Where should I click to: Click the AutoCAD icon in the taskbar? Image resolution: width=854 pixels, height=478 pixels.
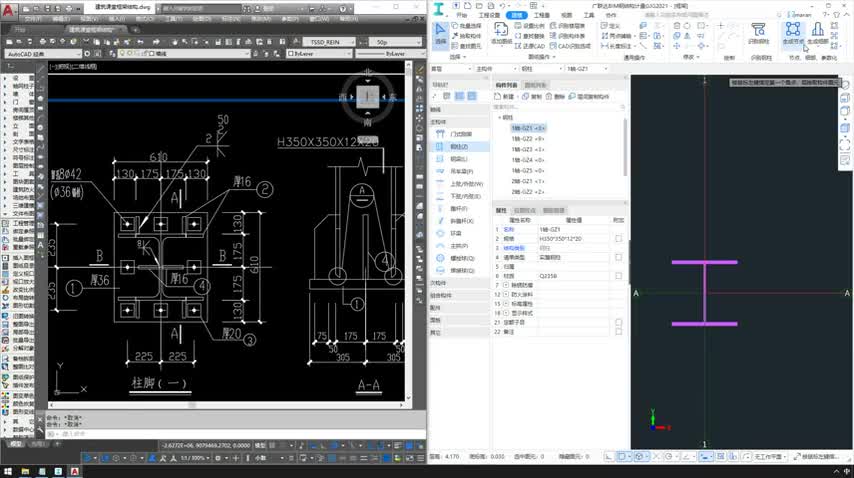[75, 471]
